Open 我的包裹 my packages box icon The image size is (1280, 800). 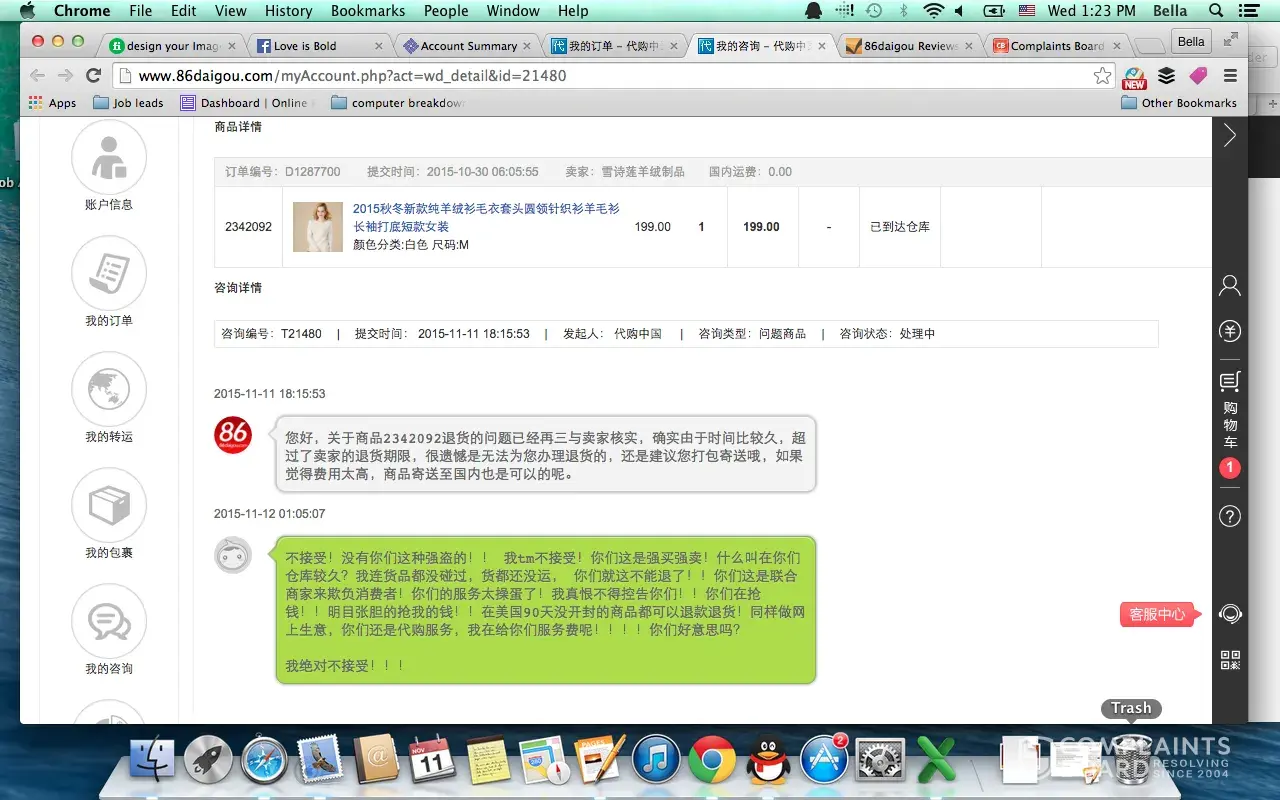pyautogui.click(x=109, y=506)
